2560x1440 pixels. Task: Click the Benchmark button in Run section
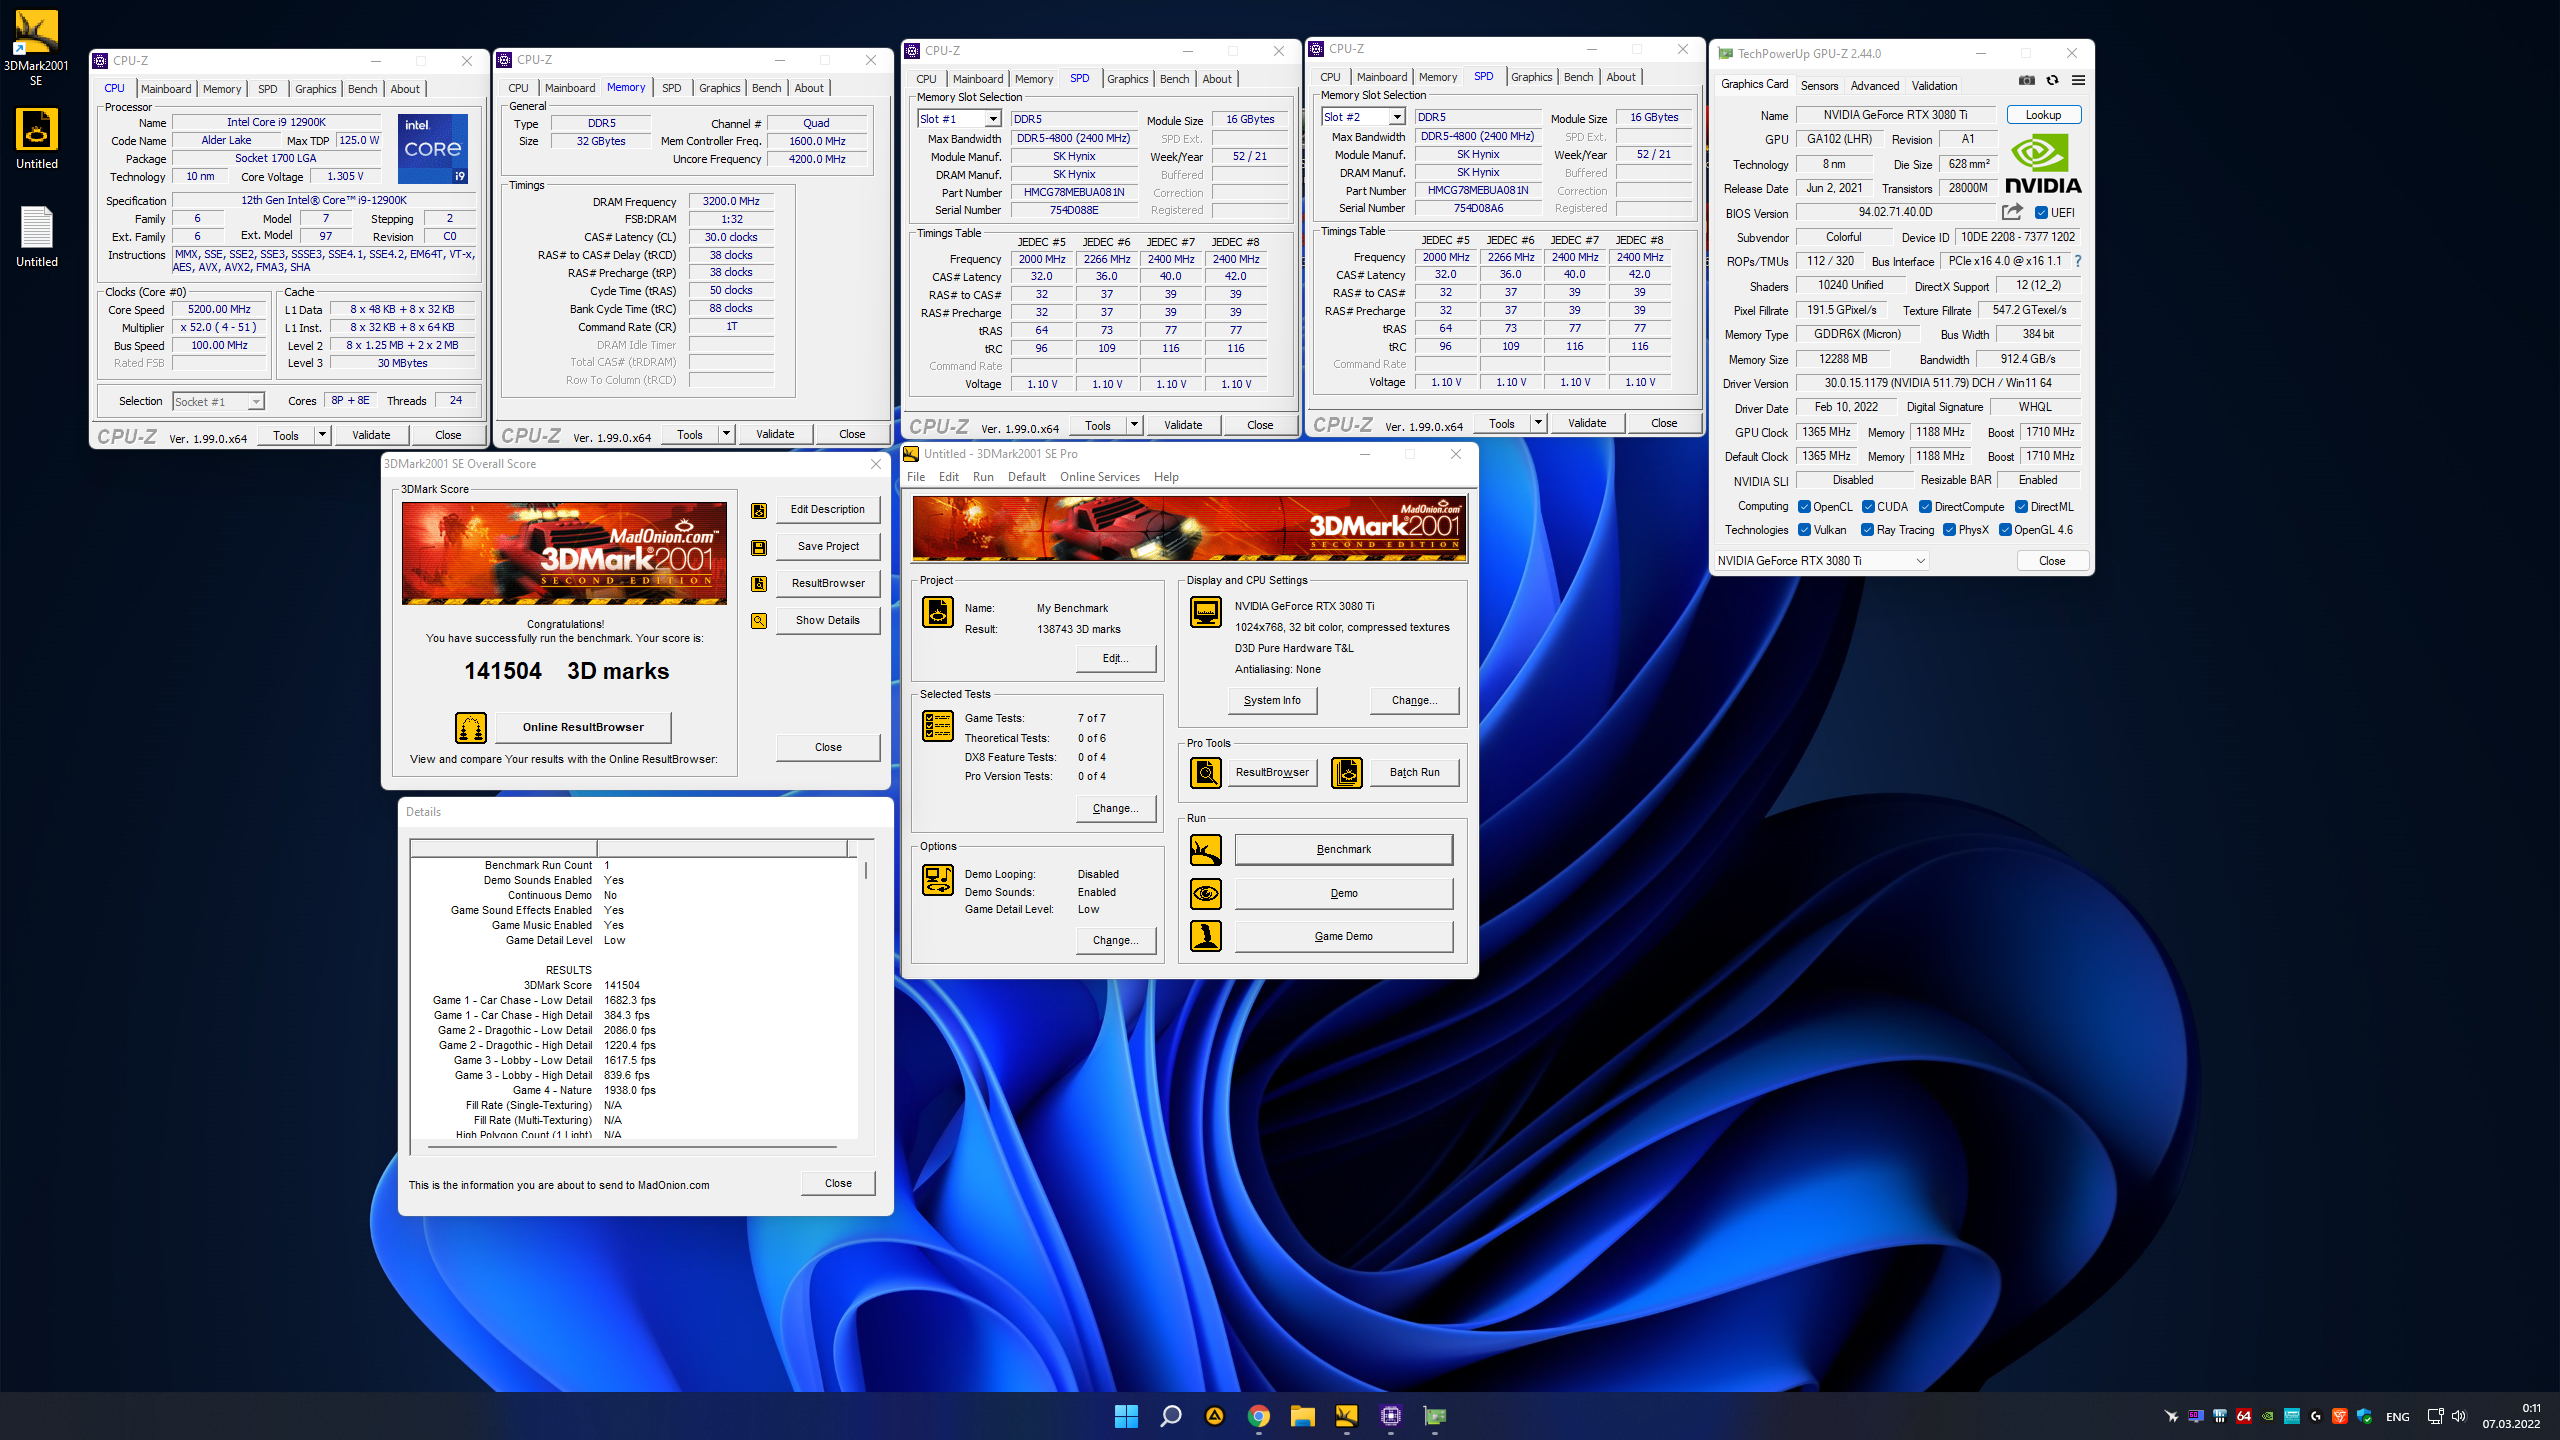click(x=1344, y=849)
